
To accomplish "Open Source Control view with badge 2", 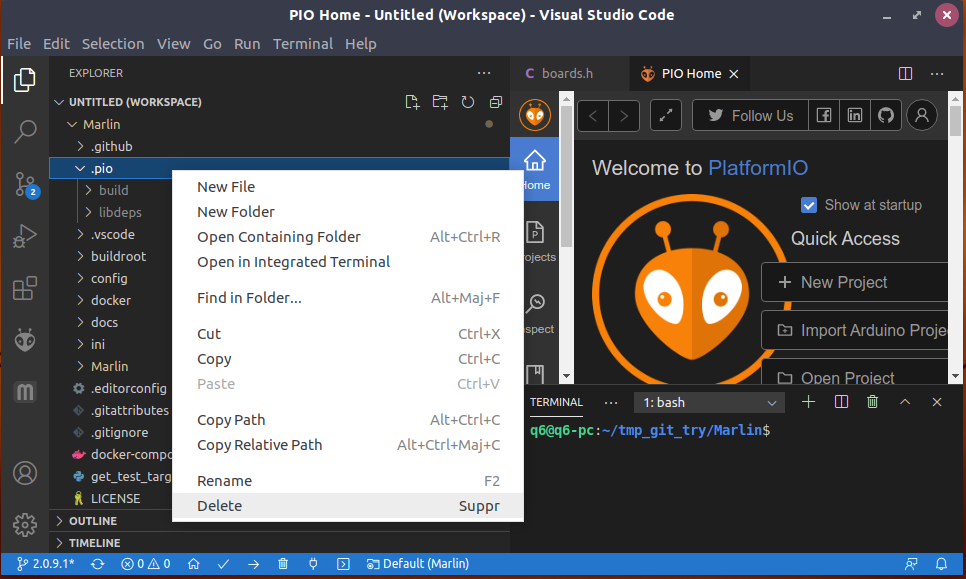I will [x=26, y=184].
